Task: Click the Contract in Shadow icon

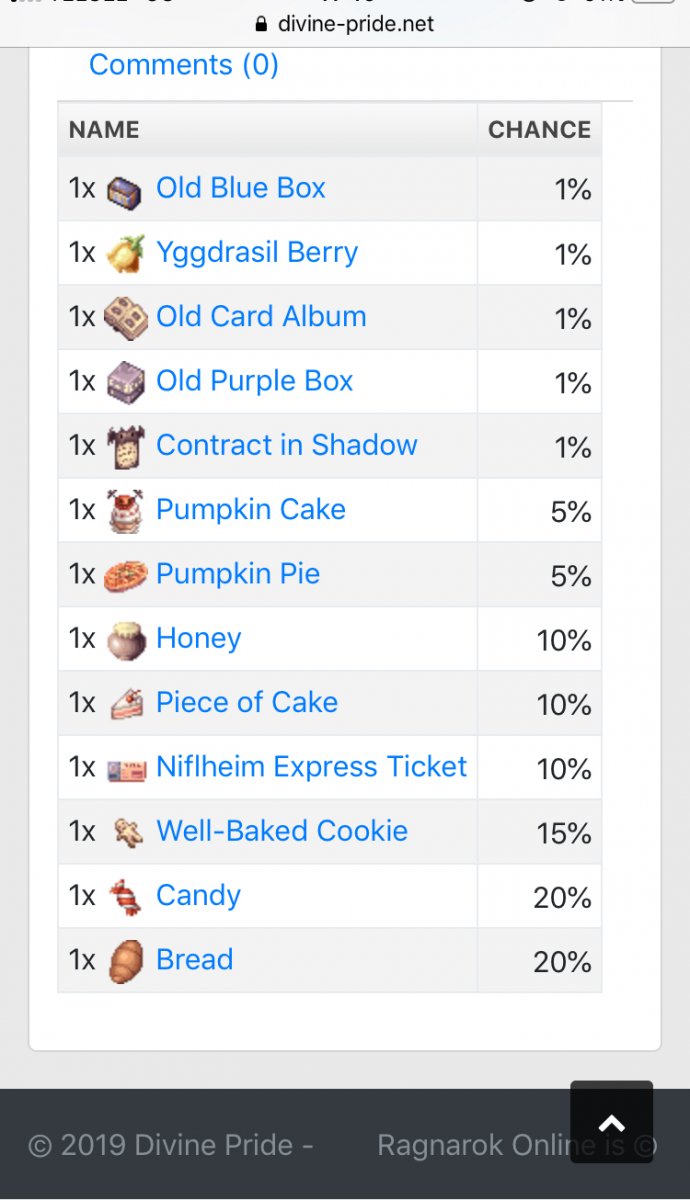Action: (x=126, y=447)
